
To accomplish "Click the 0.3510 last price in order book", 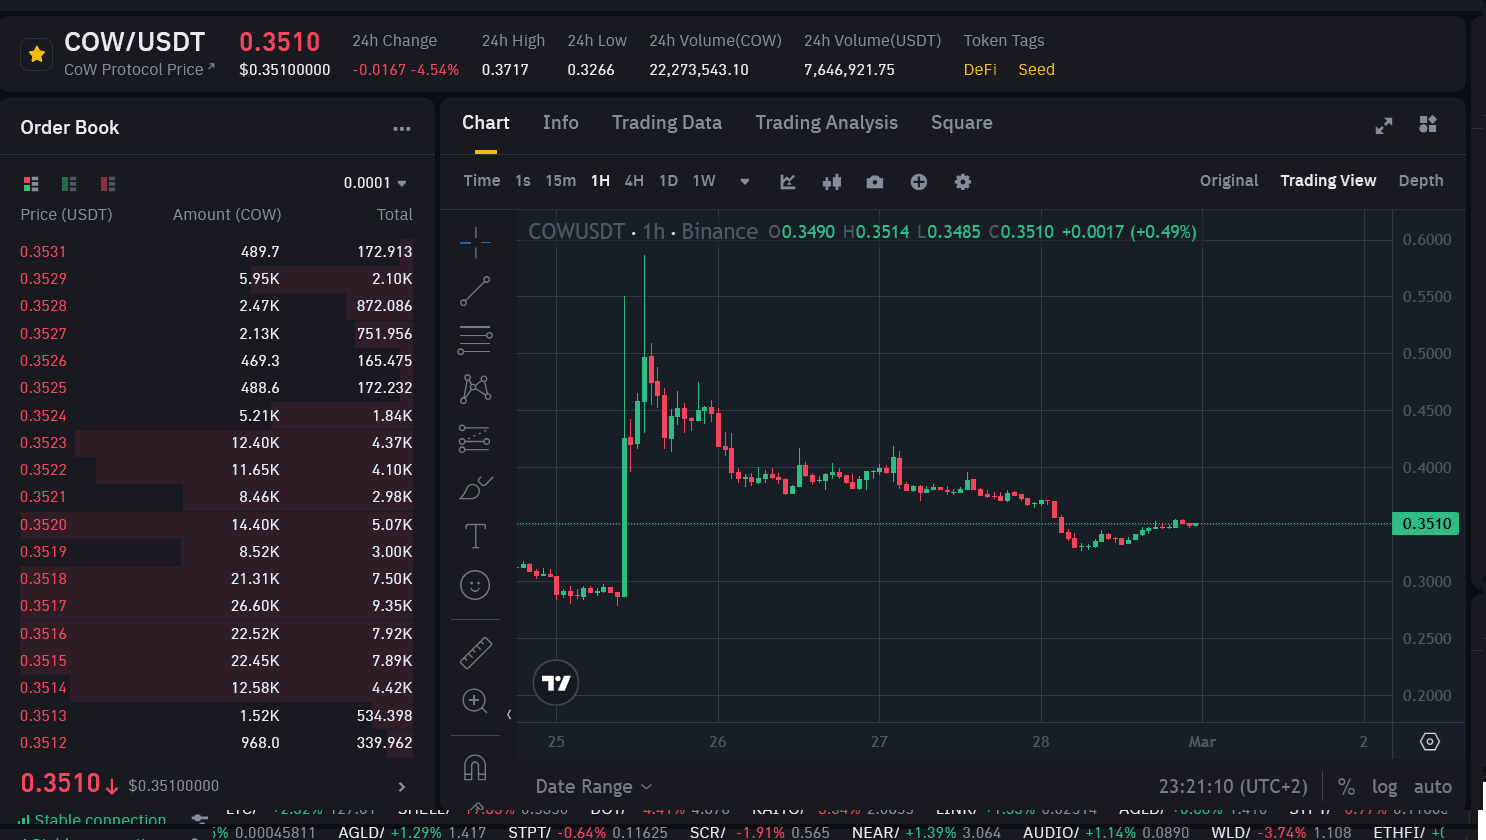I will tap(61, 783).
